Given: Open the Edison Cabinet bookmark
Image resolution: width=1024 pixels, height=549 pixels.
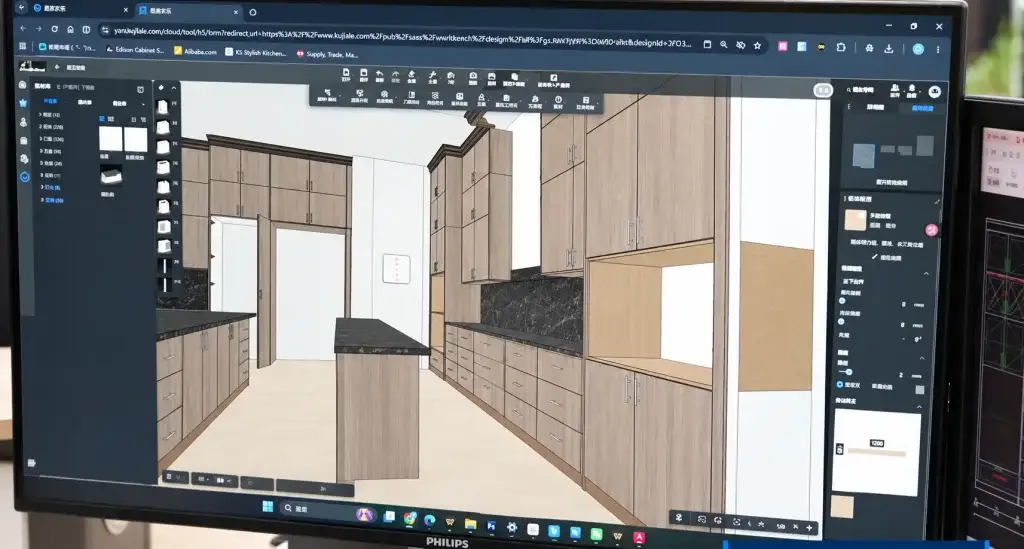Looking at the screenshot, I should click(135, 49).
